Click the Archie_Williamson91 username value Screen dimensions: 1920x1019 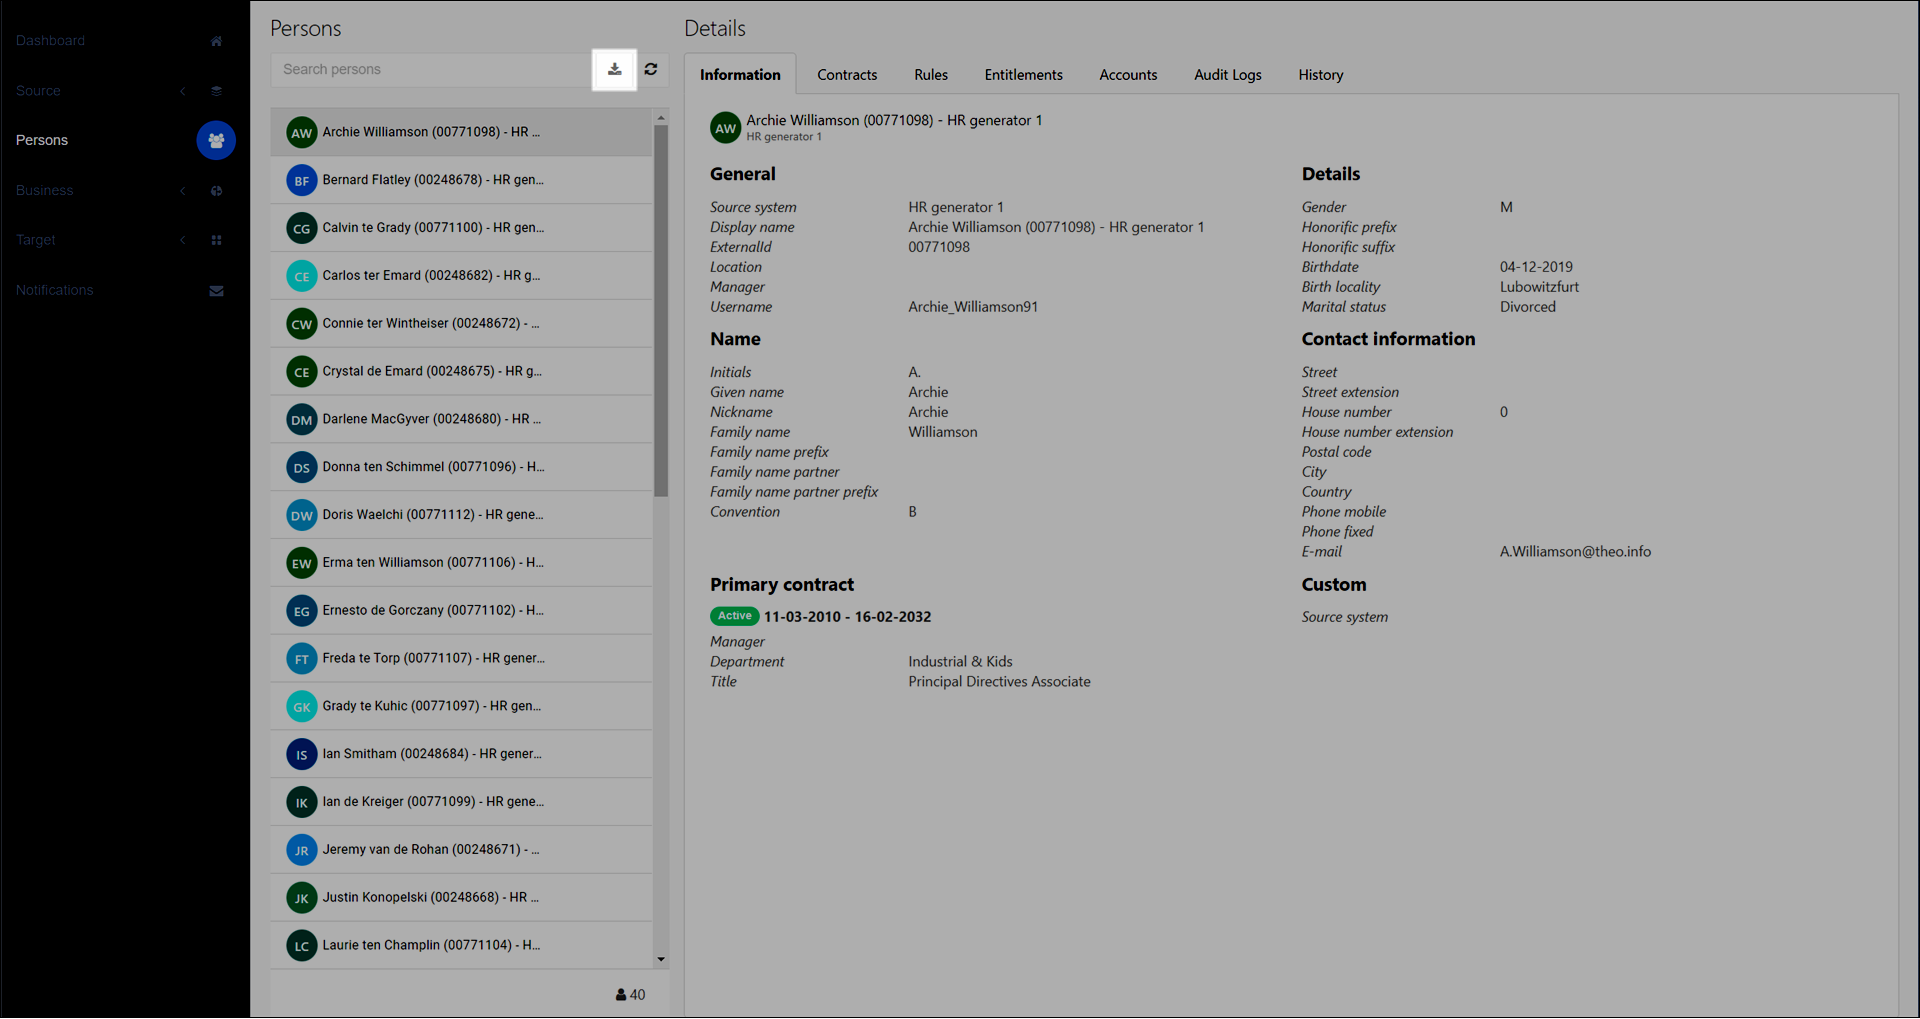click(x=973, y=308)
